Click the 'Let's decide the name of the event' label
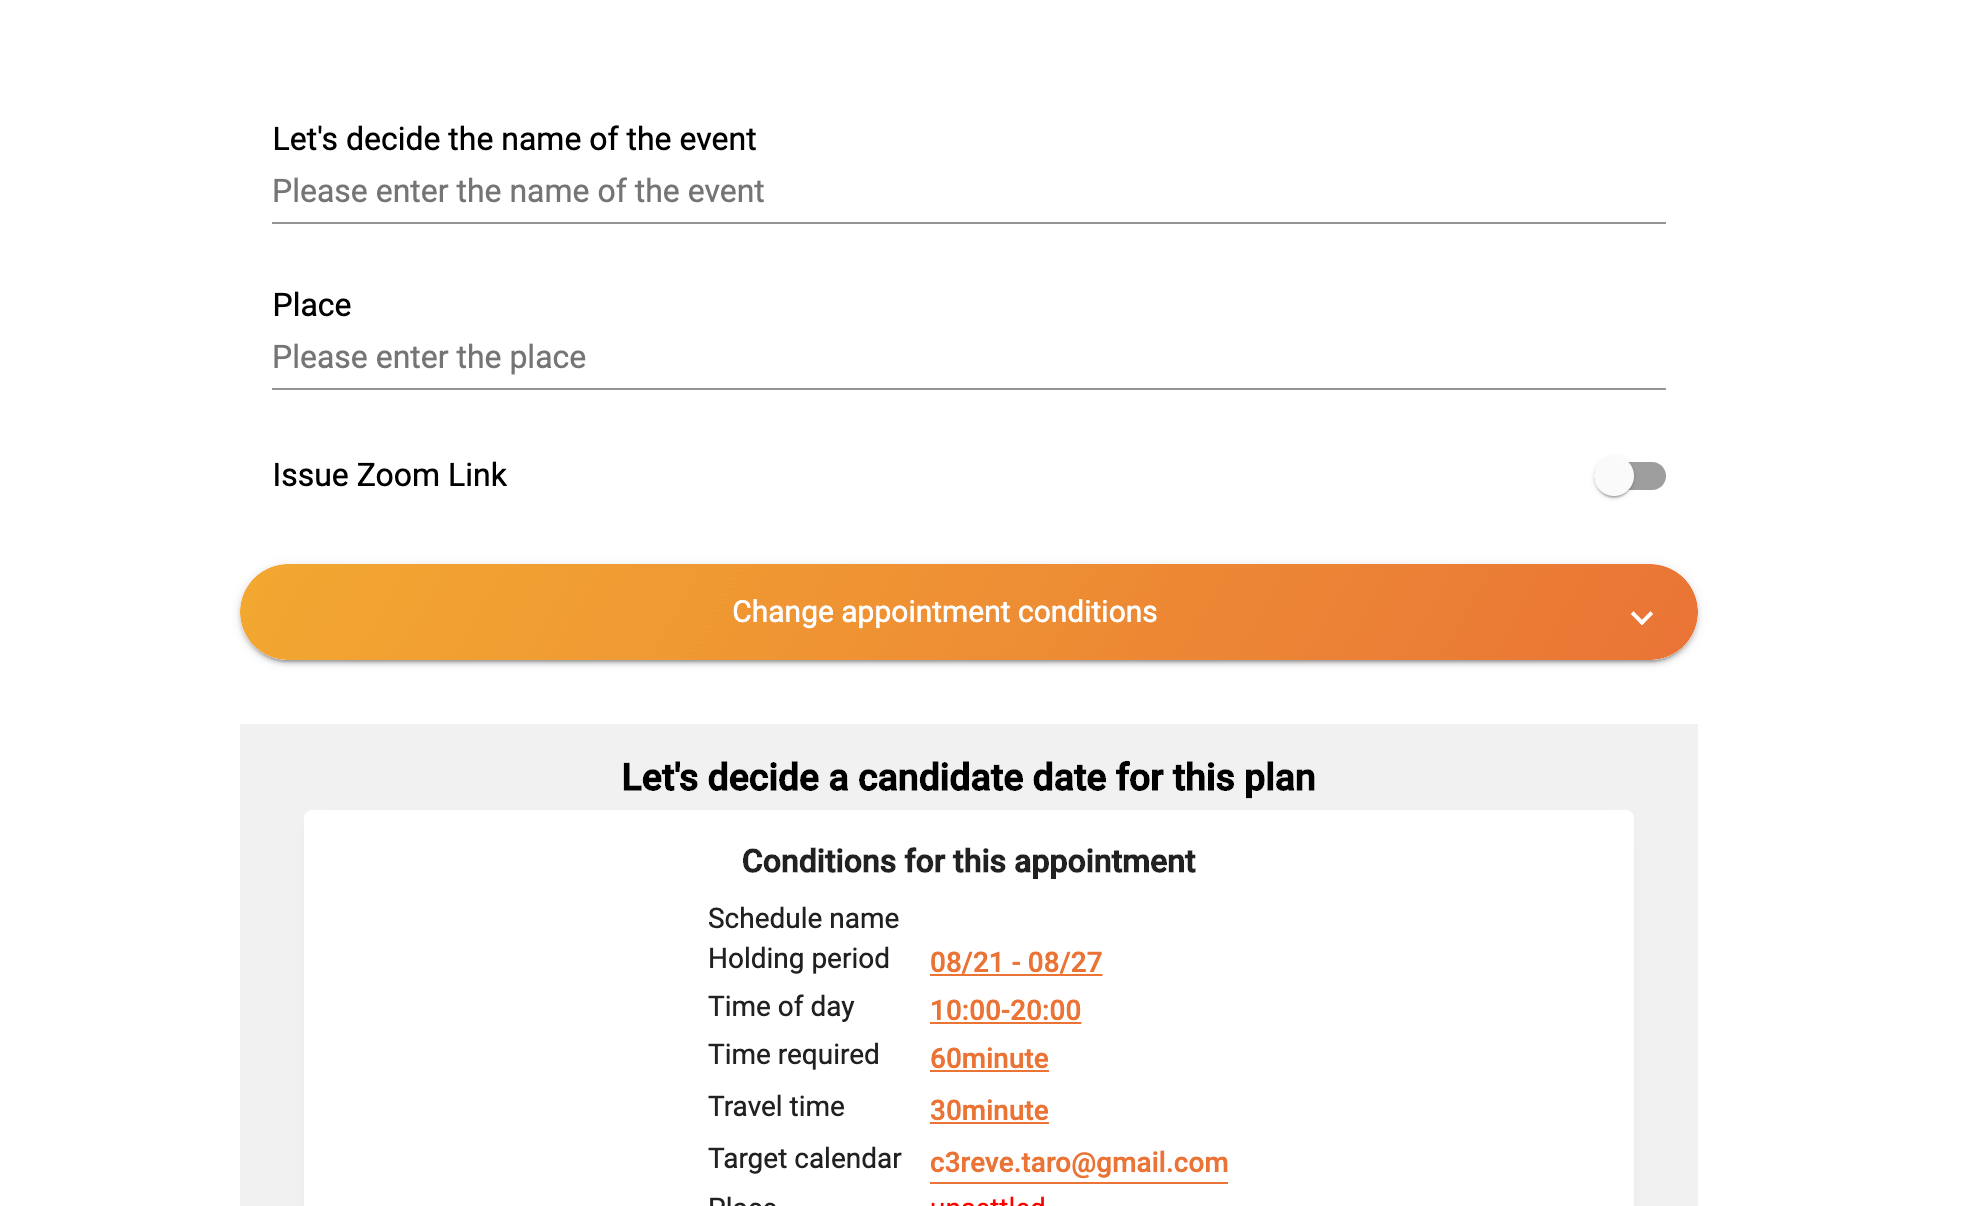The image size is (1966, 1206). (x=514, y=139)
